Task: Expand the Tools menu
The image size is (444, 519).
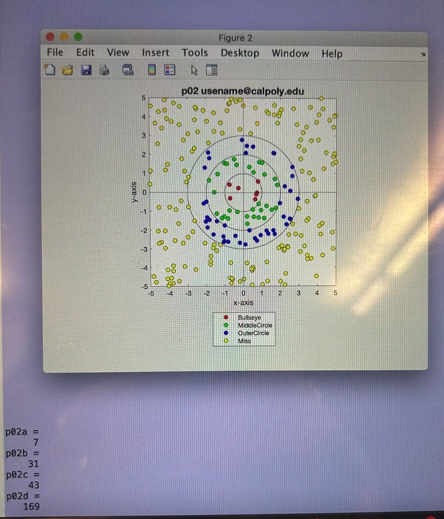Action: click(195, 53)
